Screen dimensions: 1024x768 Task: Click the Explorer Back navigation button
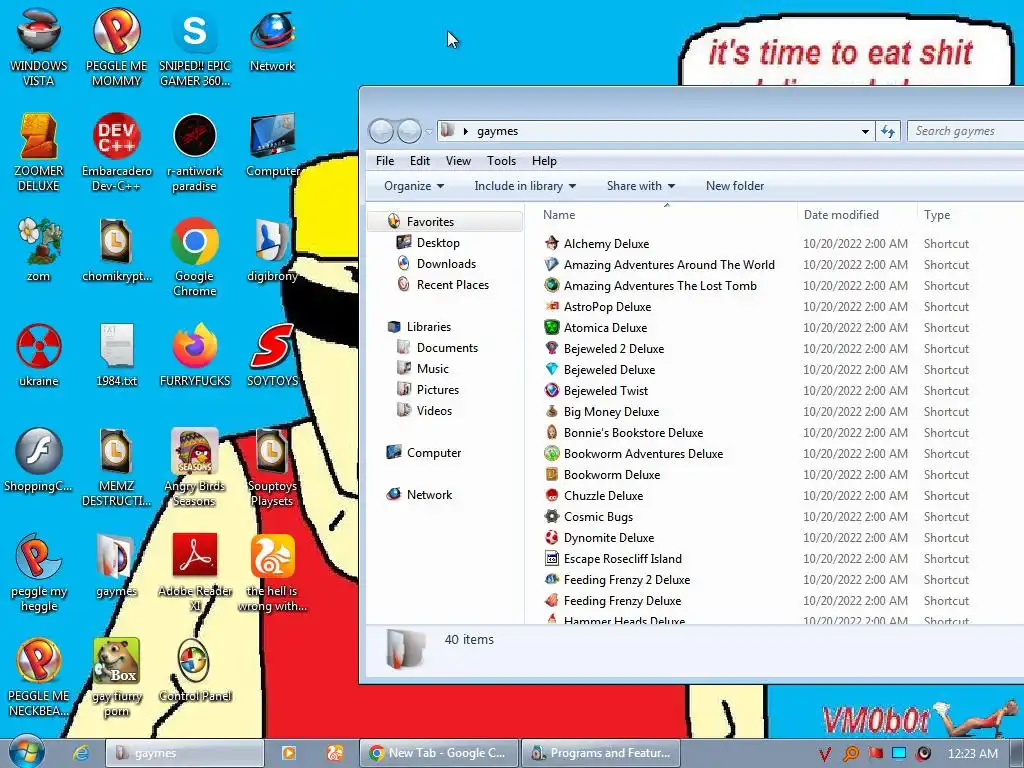tap(381, 131)
